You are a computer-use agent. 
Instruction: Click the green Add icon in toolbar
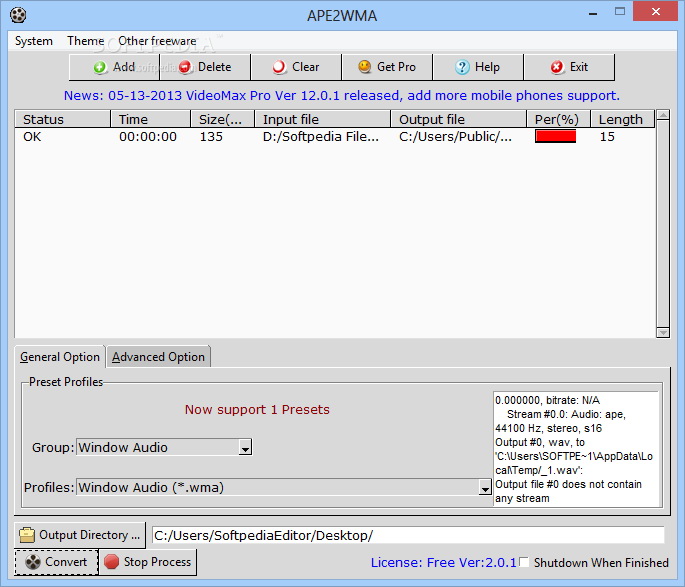[100, 67]
